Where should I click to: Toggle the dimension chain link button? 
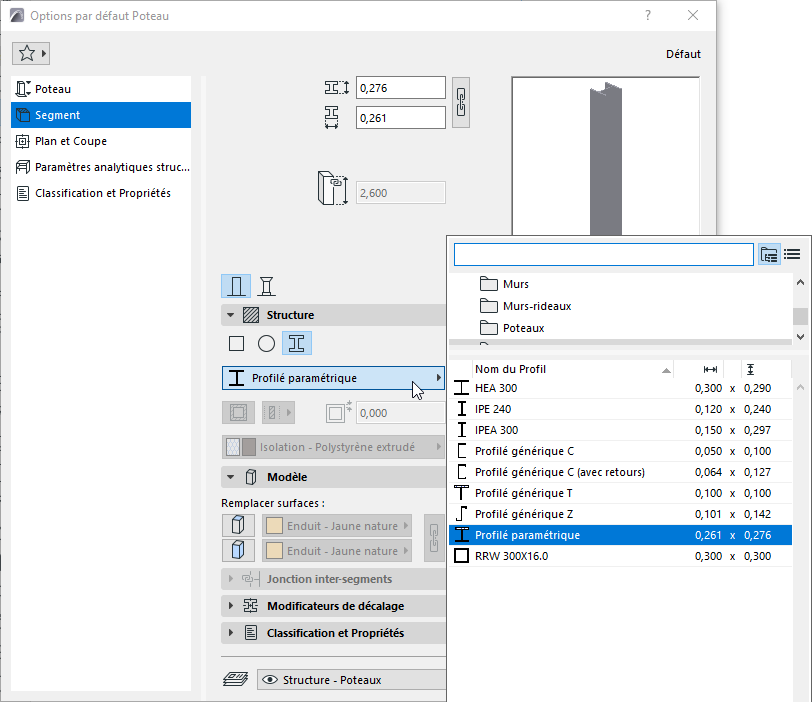[461, 103]
